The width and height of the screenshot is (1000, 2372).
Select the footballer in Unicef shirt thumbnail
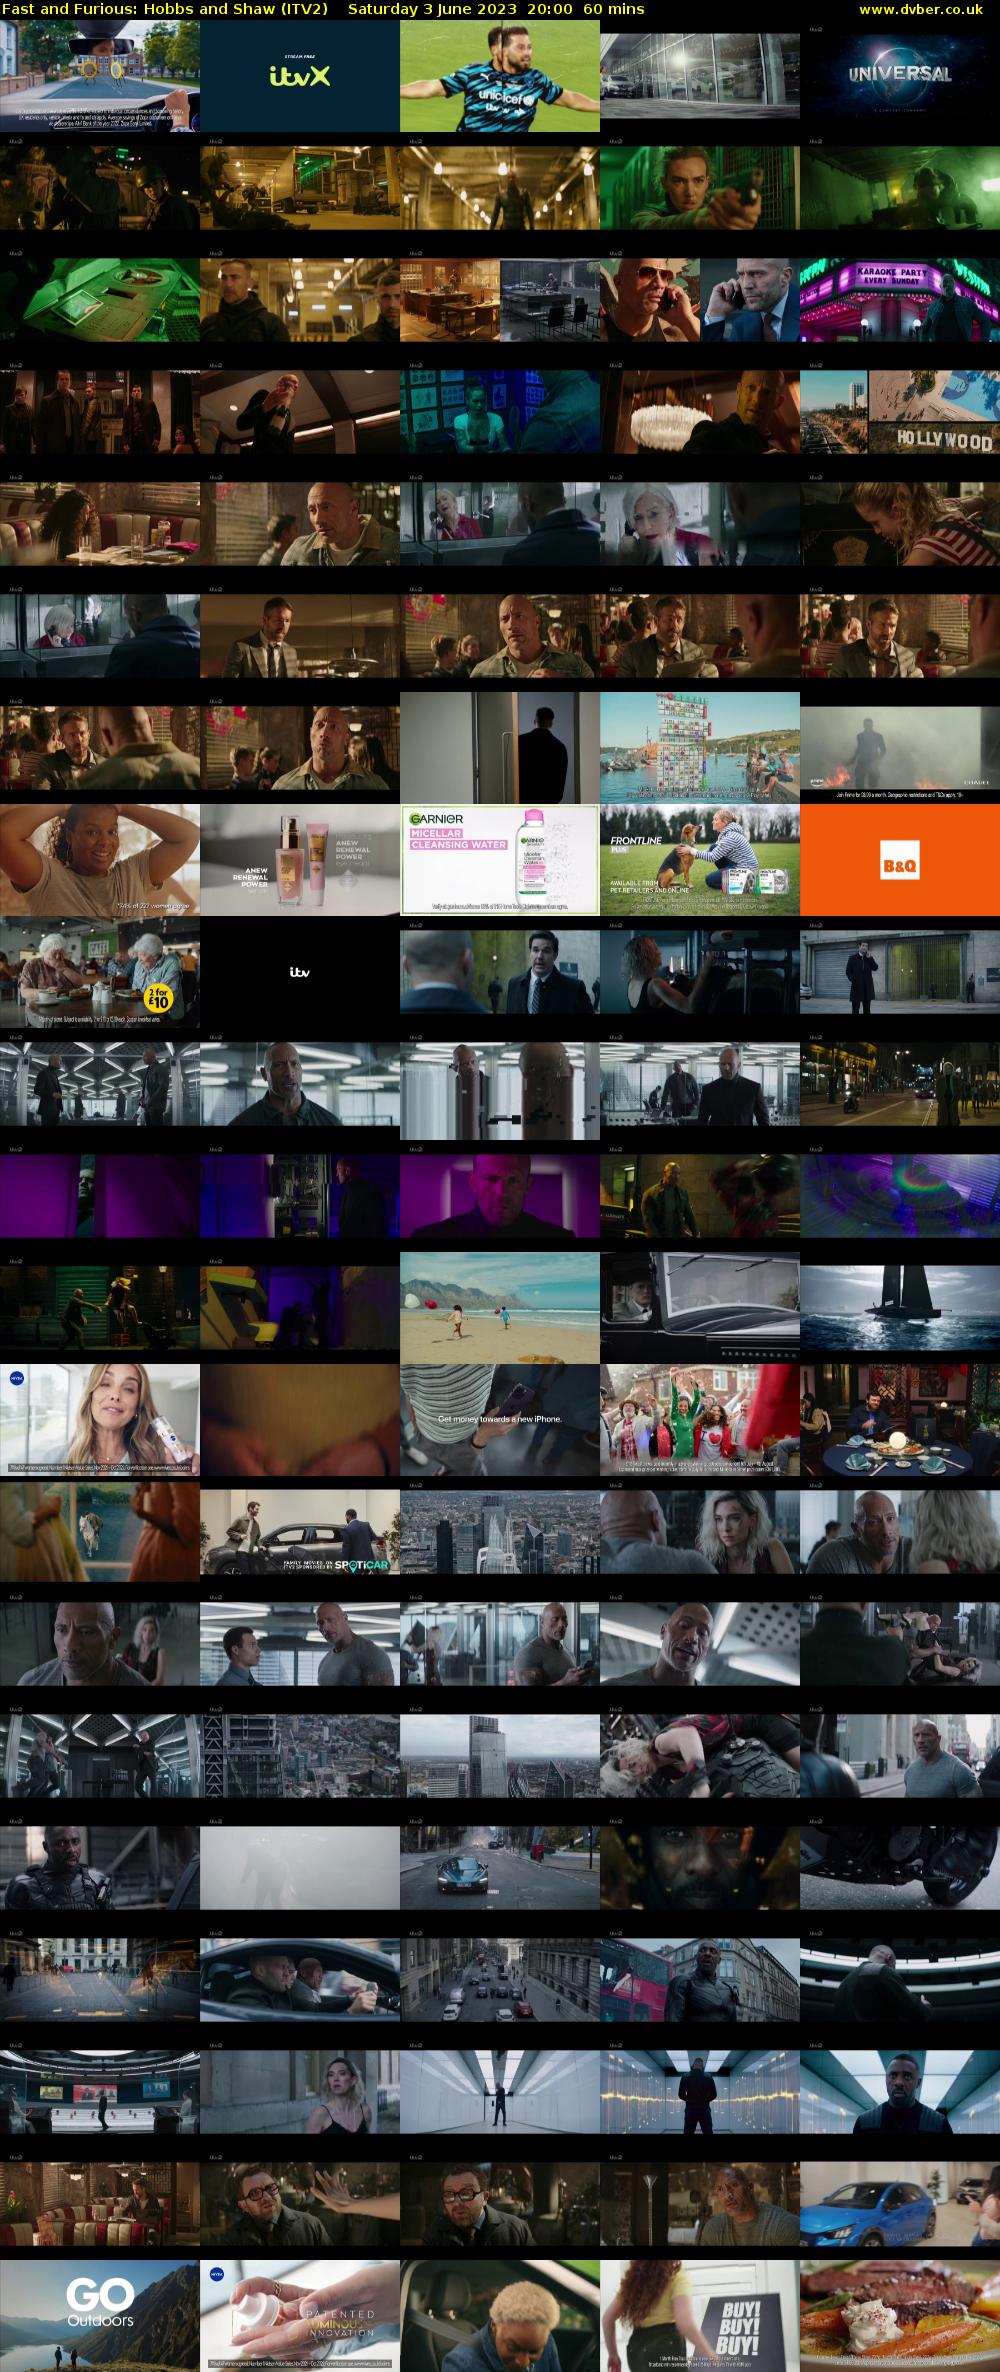pos(500,76)
